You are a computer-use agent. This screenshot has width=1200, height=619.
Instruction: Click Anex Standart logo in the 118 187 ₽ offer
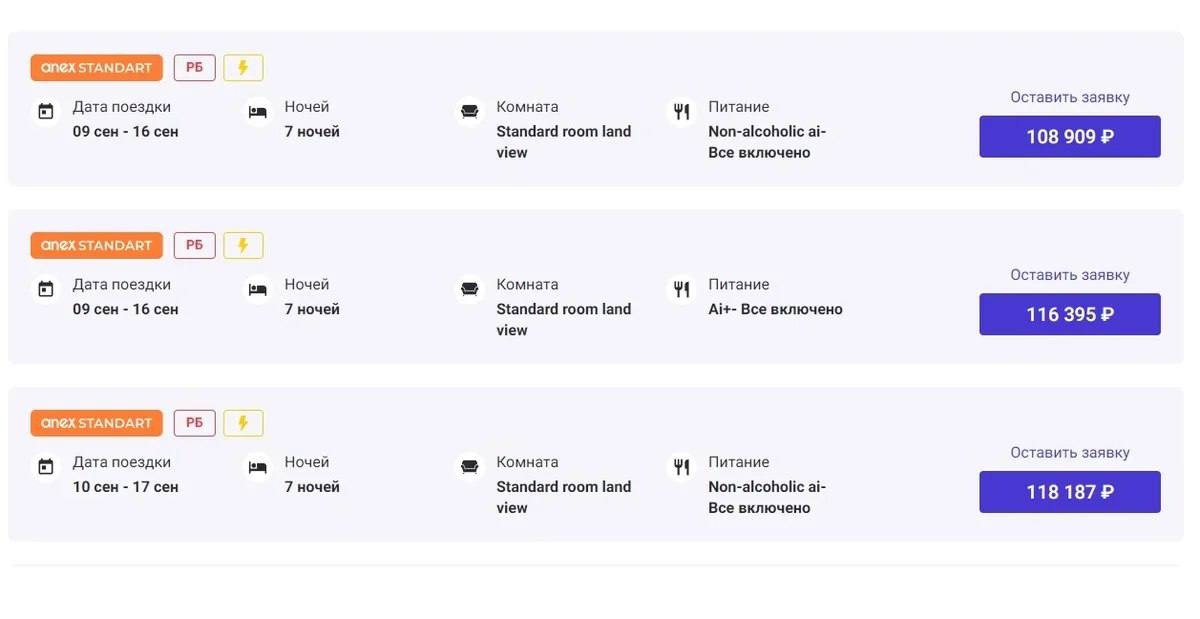pos(96,423)
